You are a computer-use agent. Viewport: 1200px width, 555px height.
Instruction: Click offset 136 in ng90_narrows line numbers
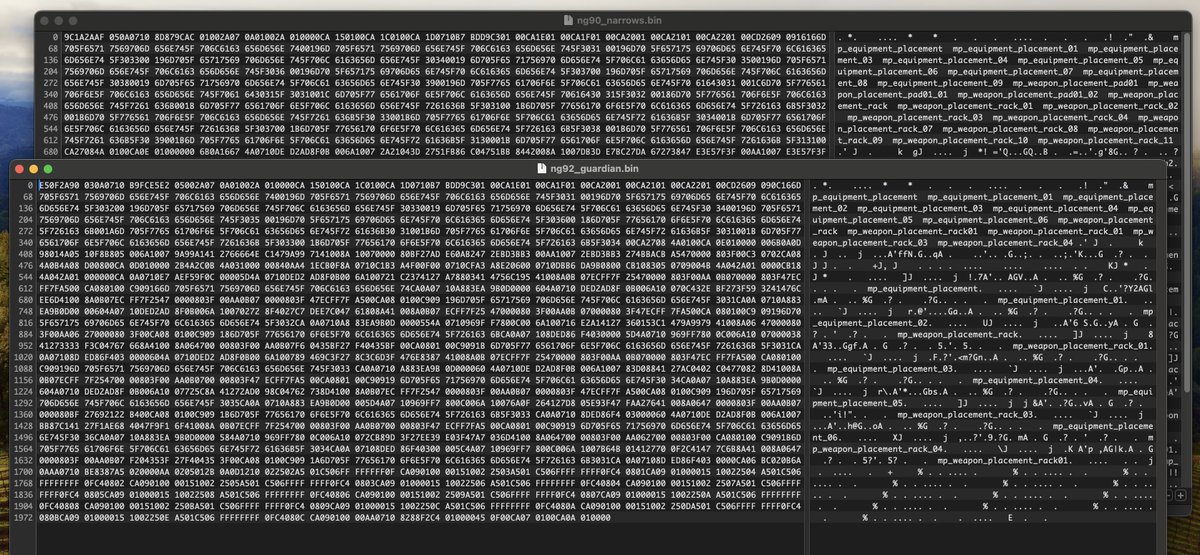point(51,59)
